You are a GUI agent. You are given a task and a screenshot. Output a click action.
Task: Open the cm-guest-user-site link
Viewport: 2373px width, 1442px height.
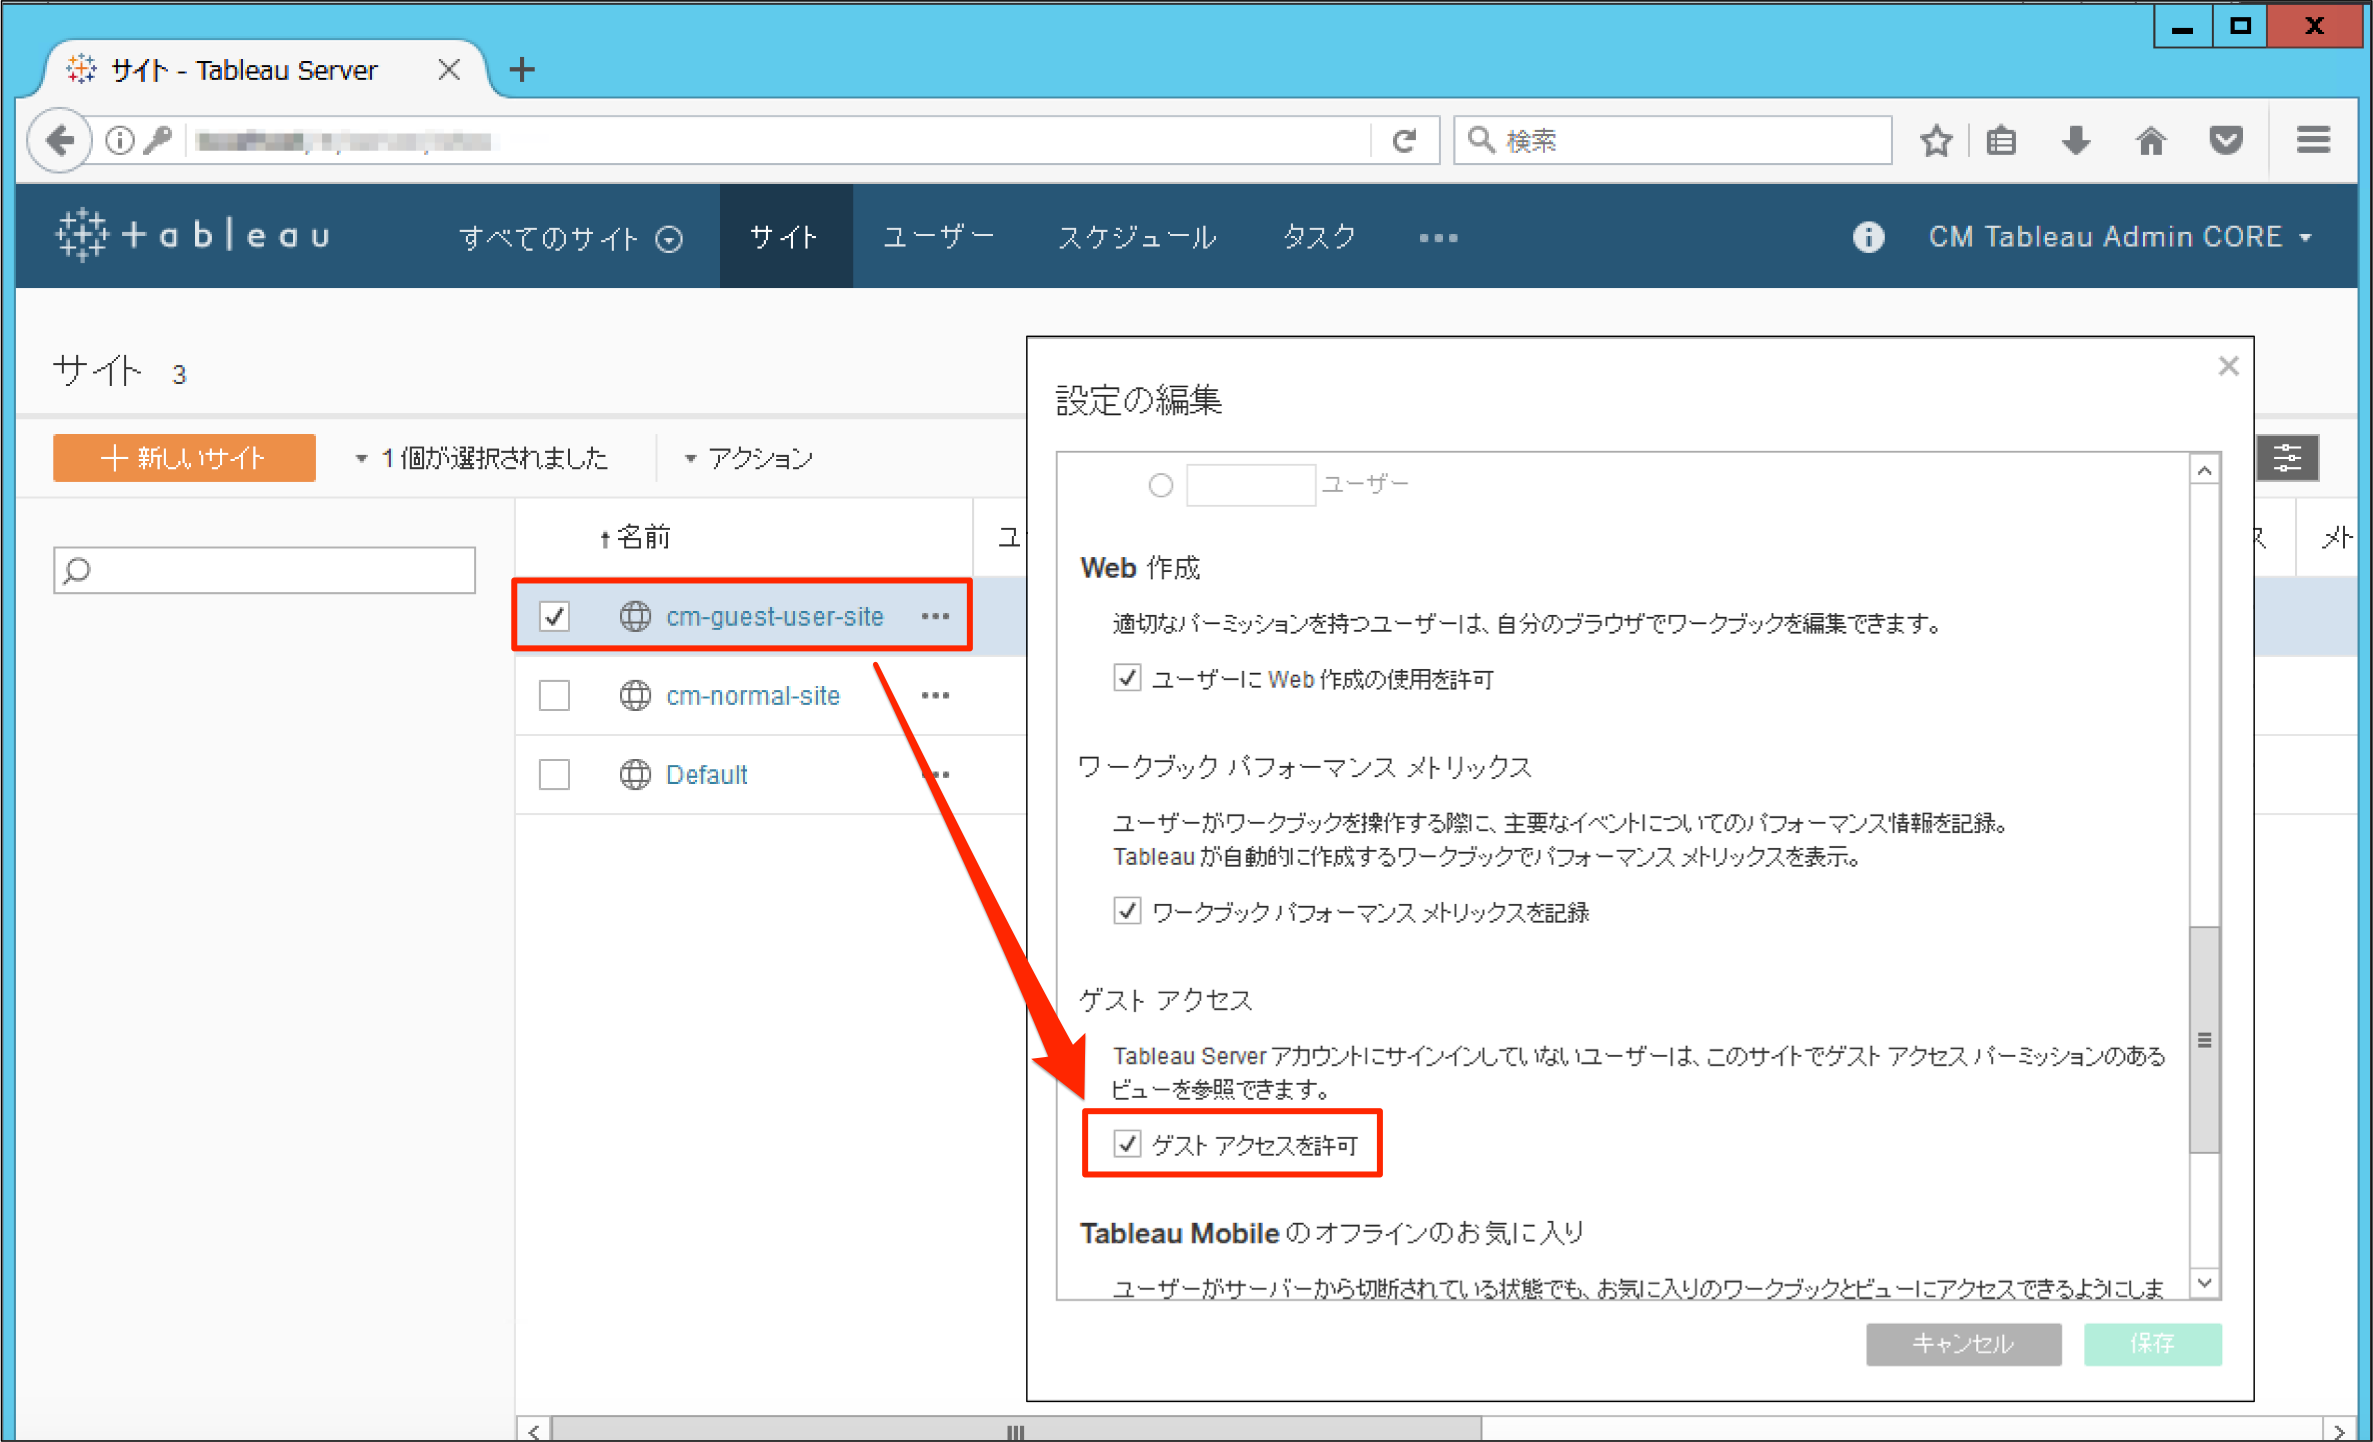[775, 616]
